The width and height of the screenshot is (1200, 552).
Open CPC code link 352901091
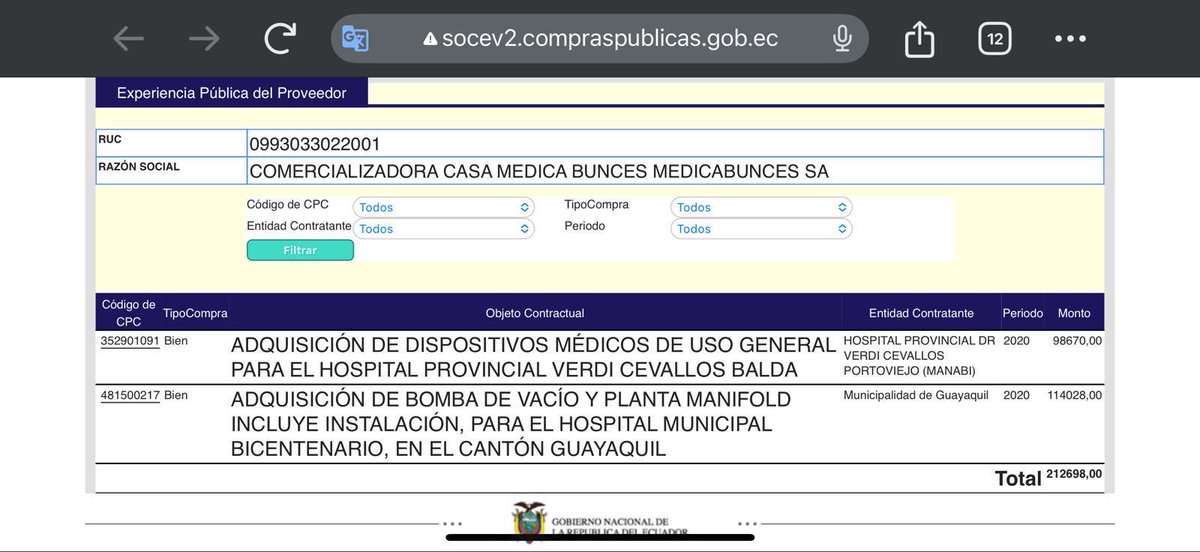pos(130,341)
